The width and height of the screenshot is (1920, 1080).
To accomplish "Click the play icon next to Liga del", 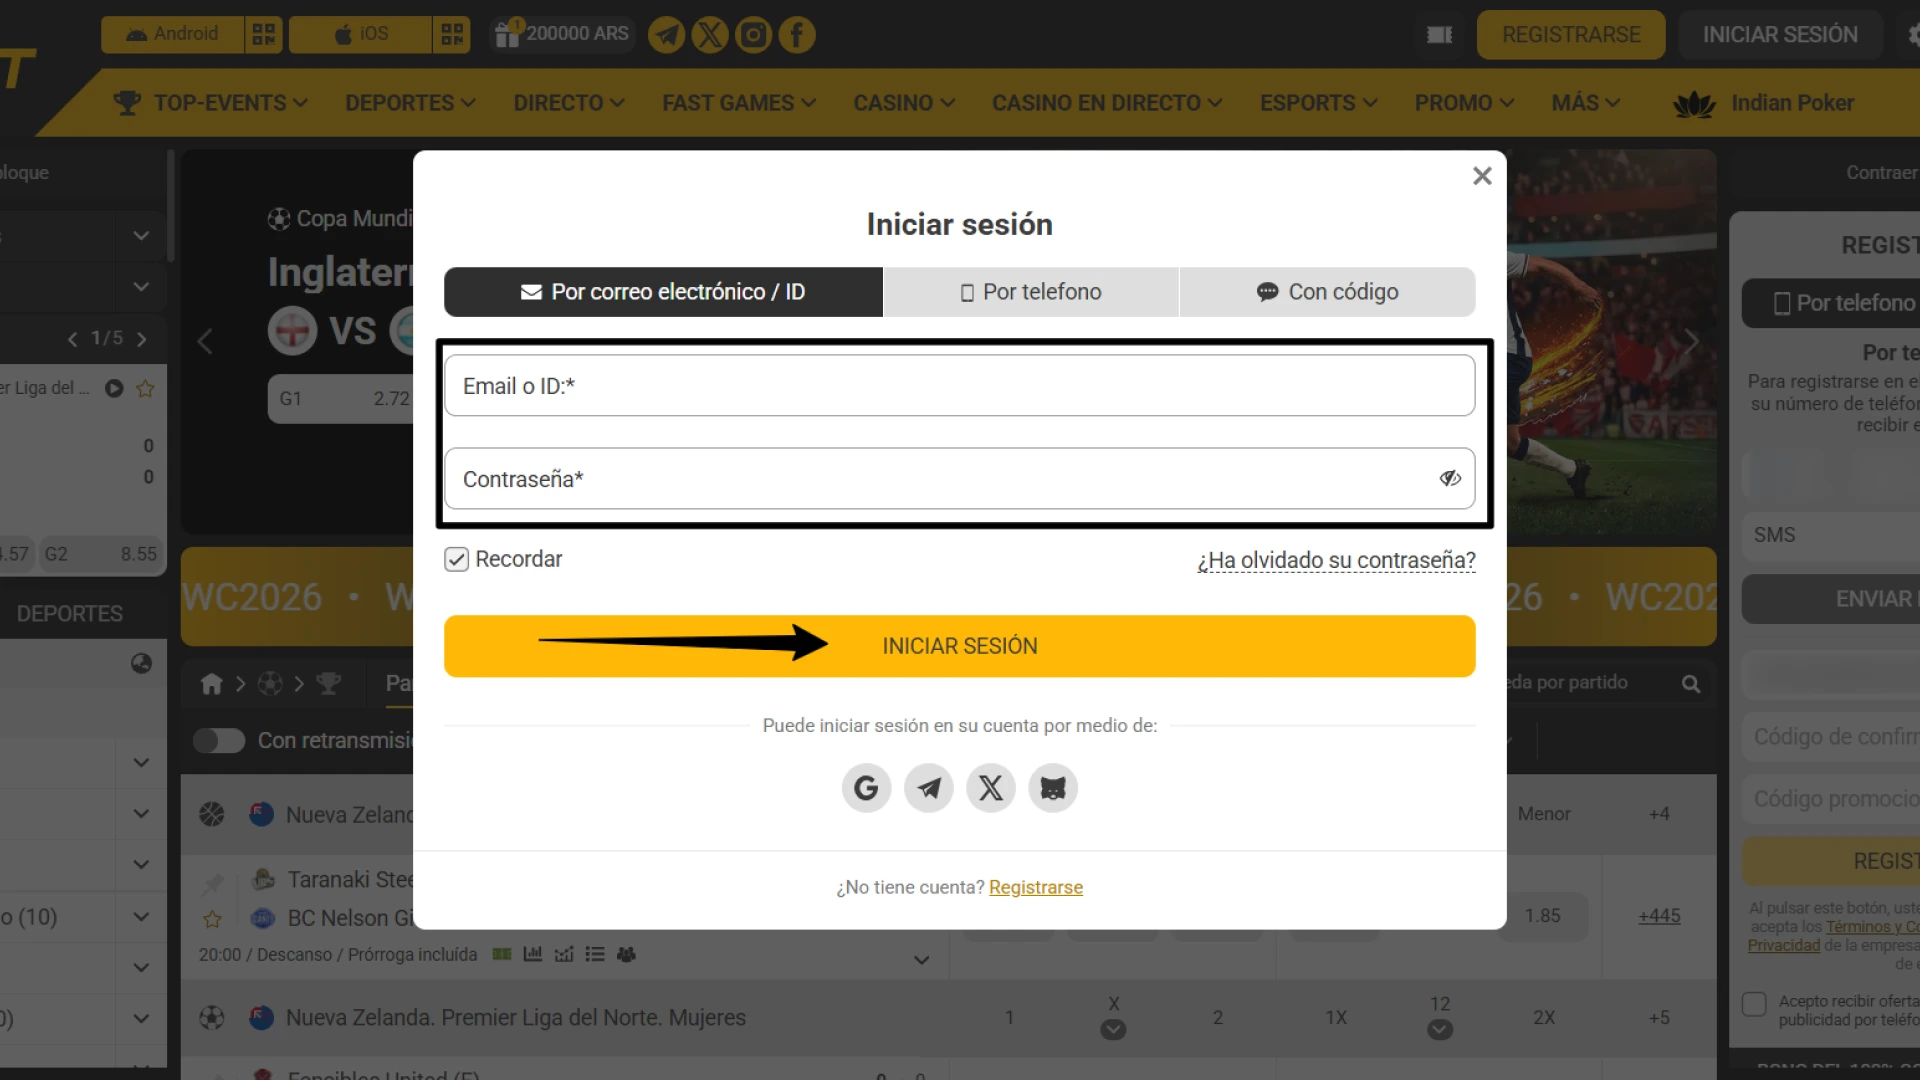I will click(x=114, y=388).
